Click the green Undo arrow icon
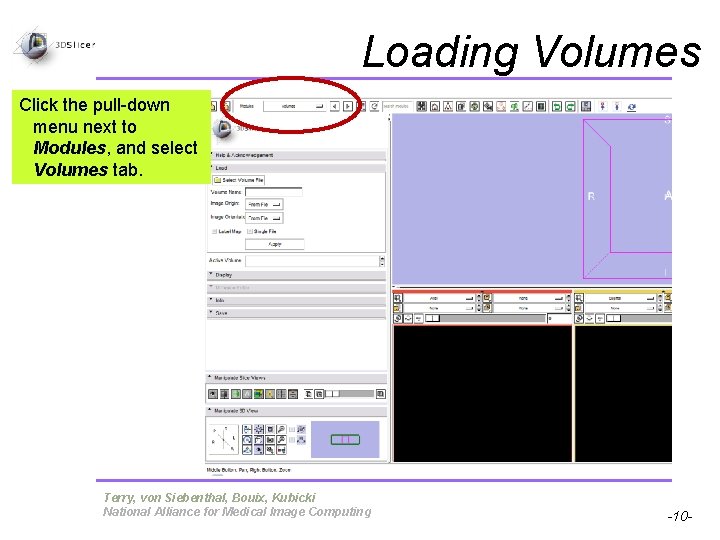 [557, 107]
